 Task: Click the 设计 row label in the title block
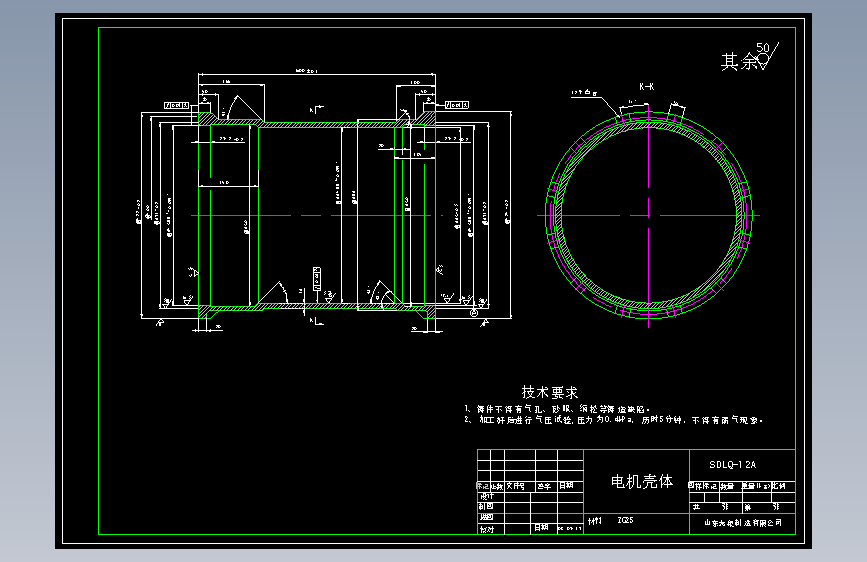(487, 496)
